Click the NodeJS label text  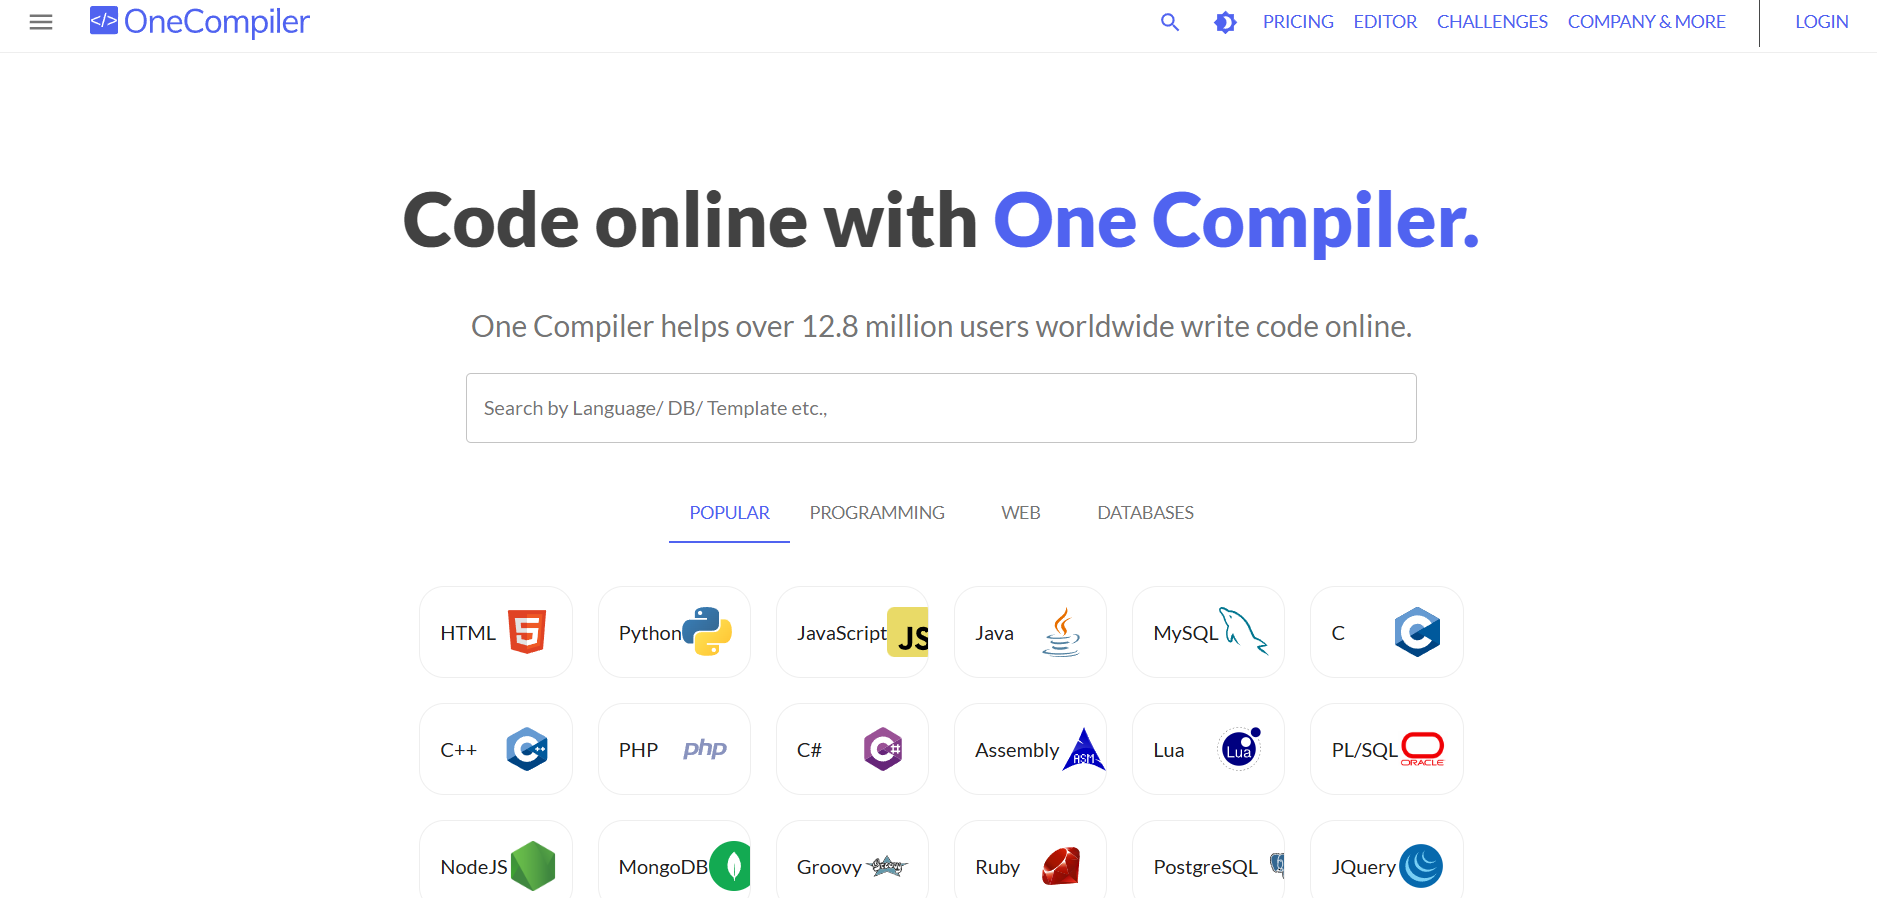pyautogui.click(x=474, y=867)
